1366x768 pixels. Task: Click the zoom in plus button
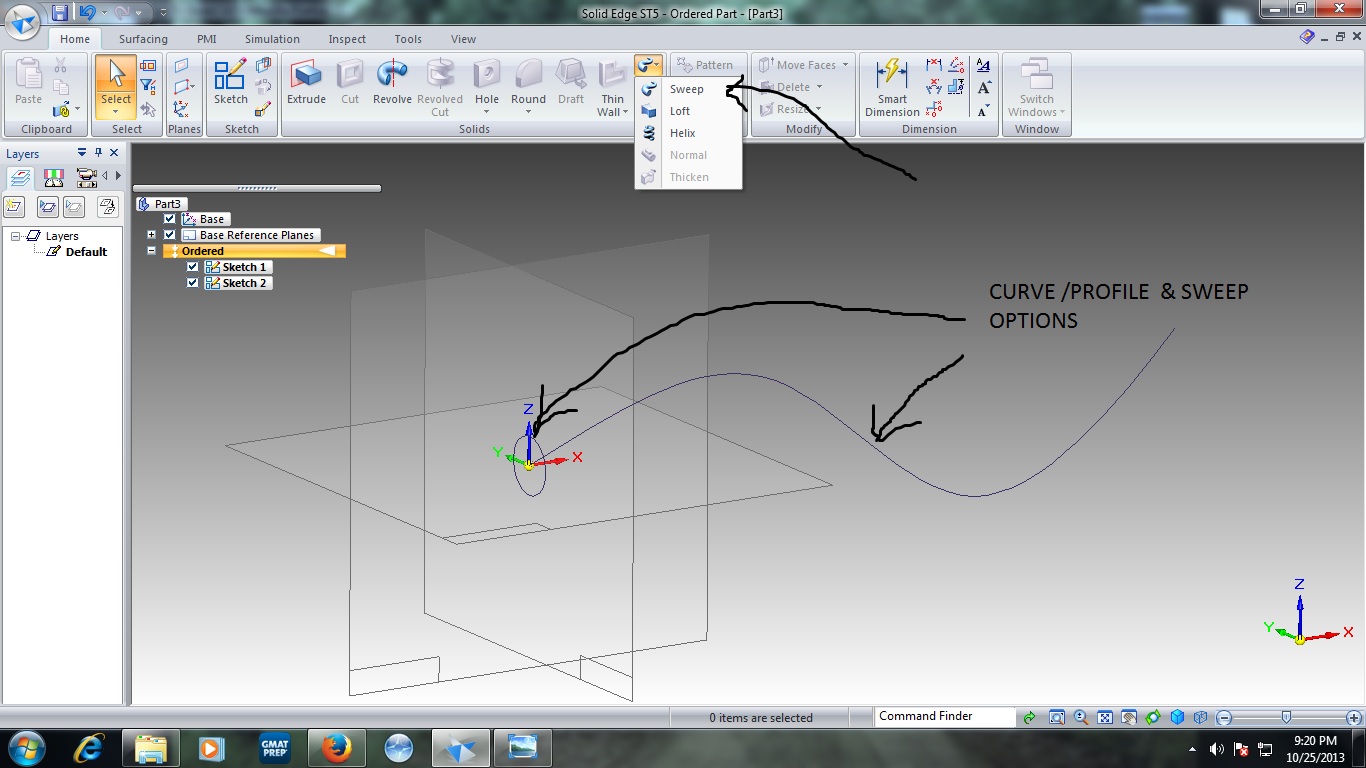(1353, 718)
